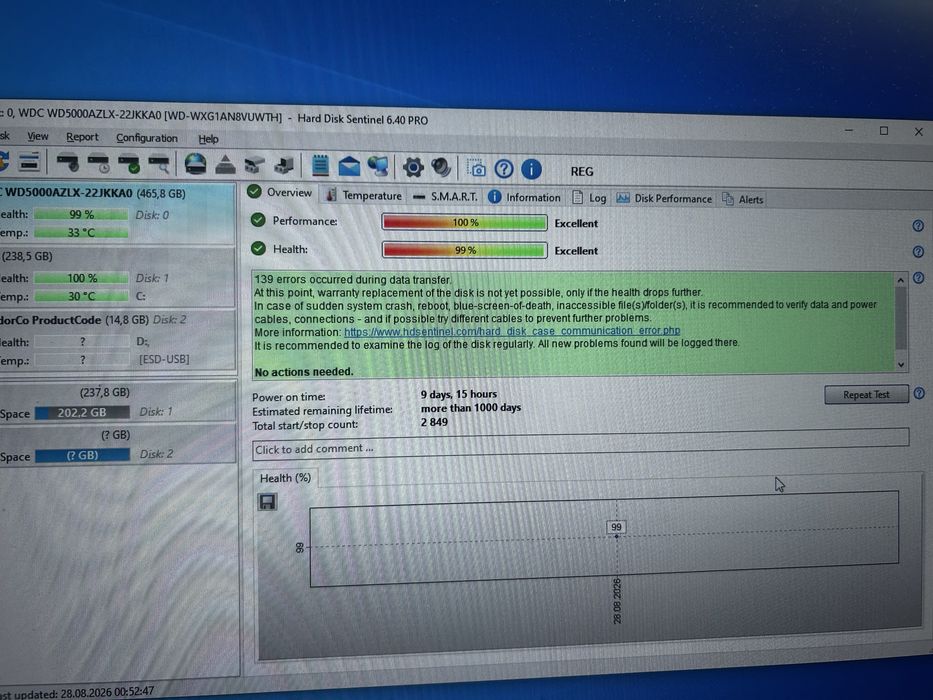This screenshot has height=700, width=933.
Task: Click the refresh disk info toolbar icon
Action: coord(3,161)
